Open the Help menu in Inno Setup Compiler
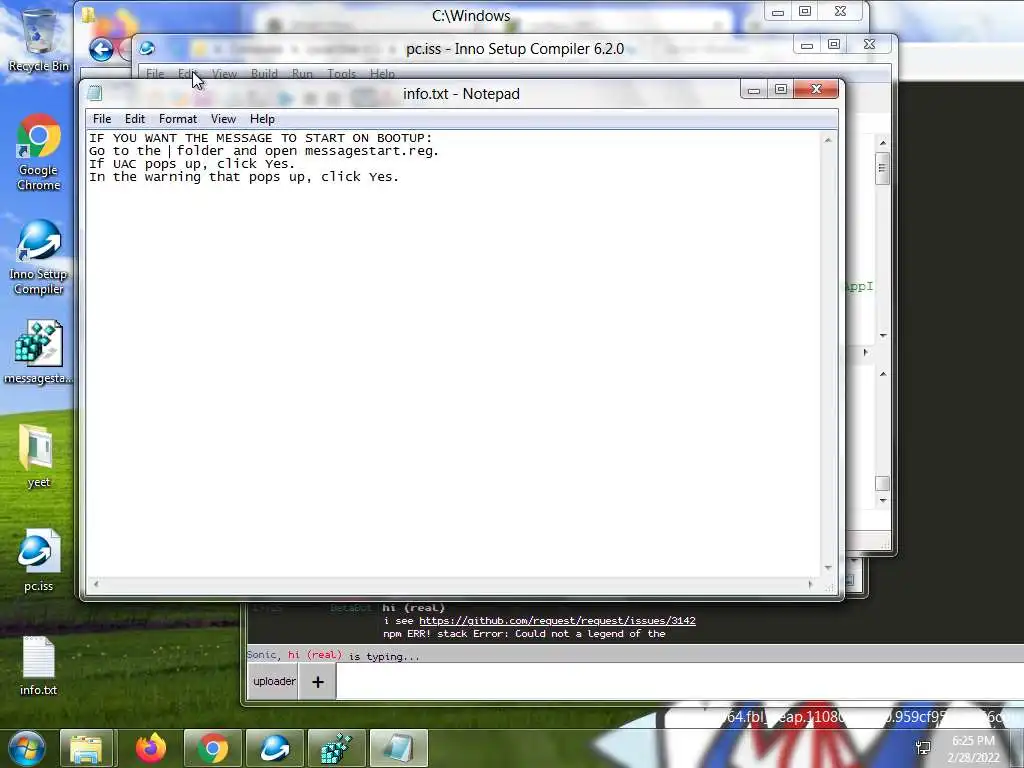The width and height of the screenshot is (1024, 768). pyautogui.click(x=382, y=74)
